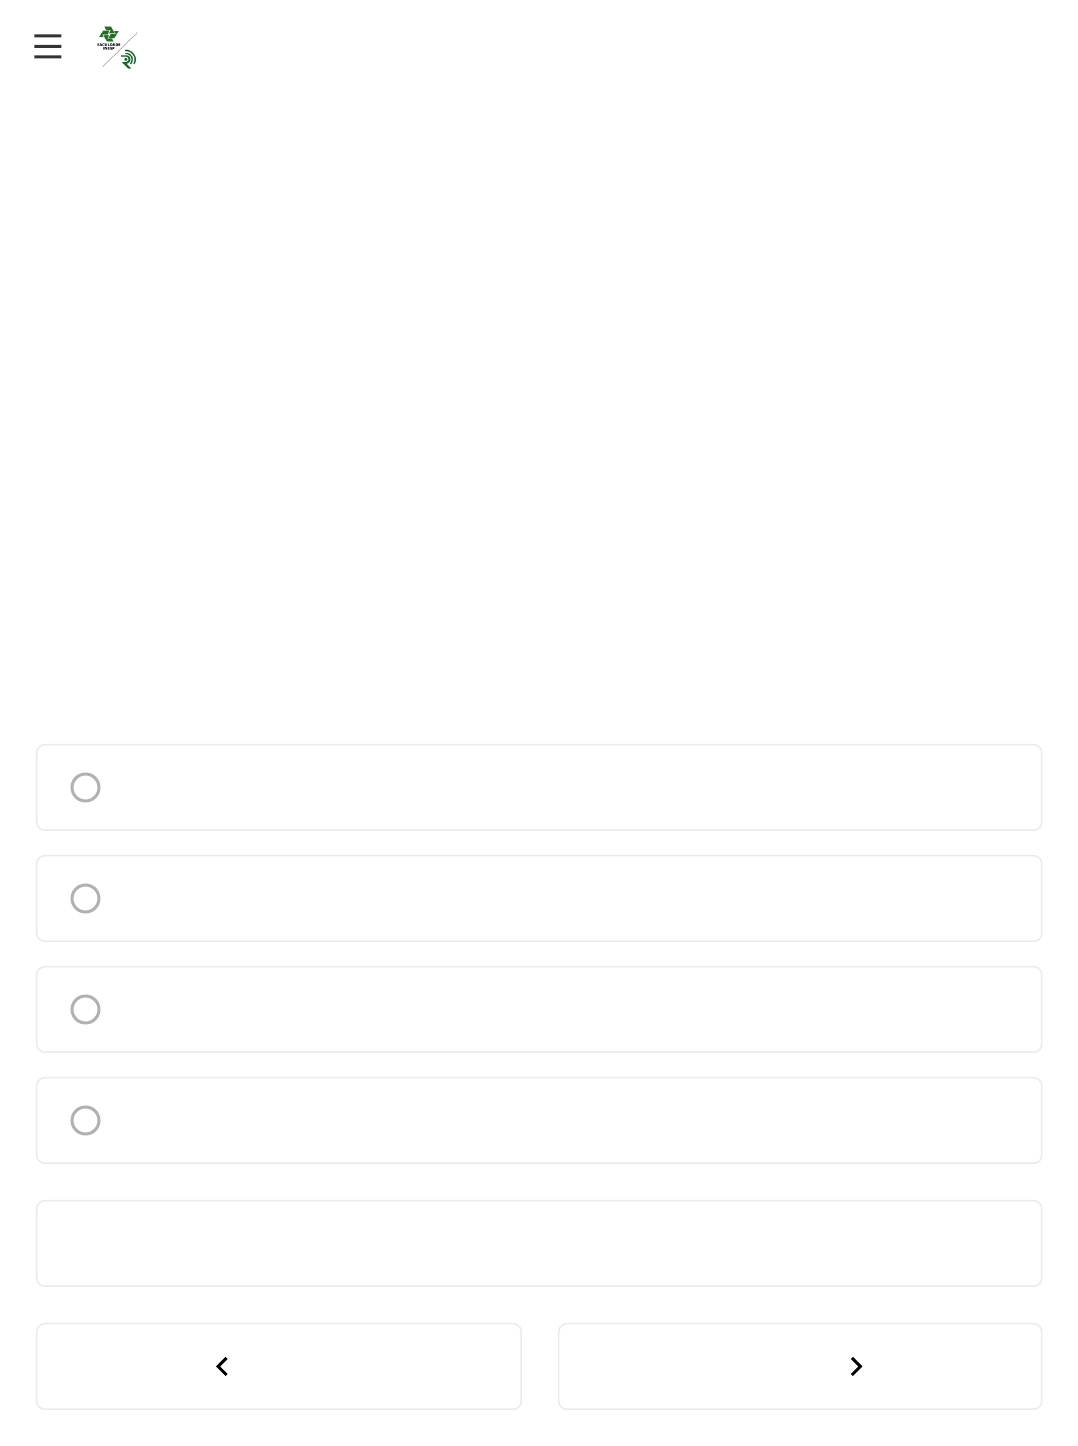Click the right-pointing chevron arrow
Viewport: 1078px width, 1446px height.
point(856,1367)
